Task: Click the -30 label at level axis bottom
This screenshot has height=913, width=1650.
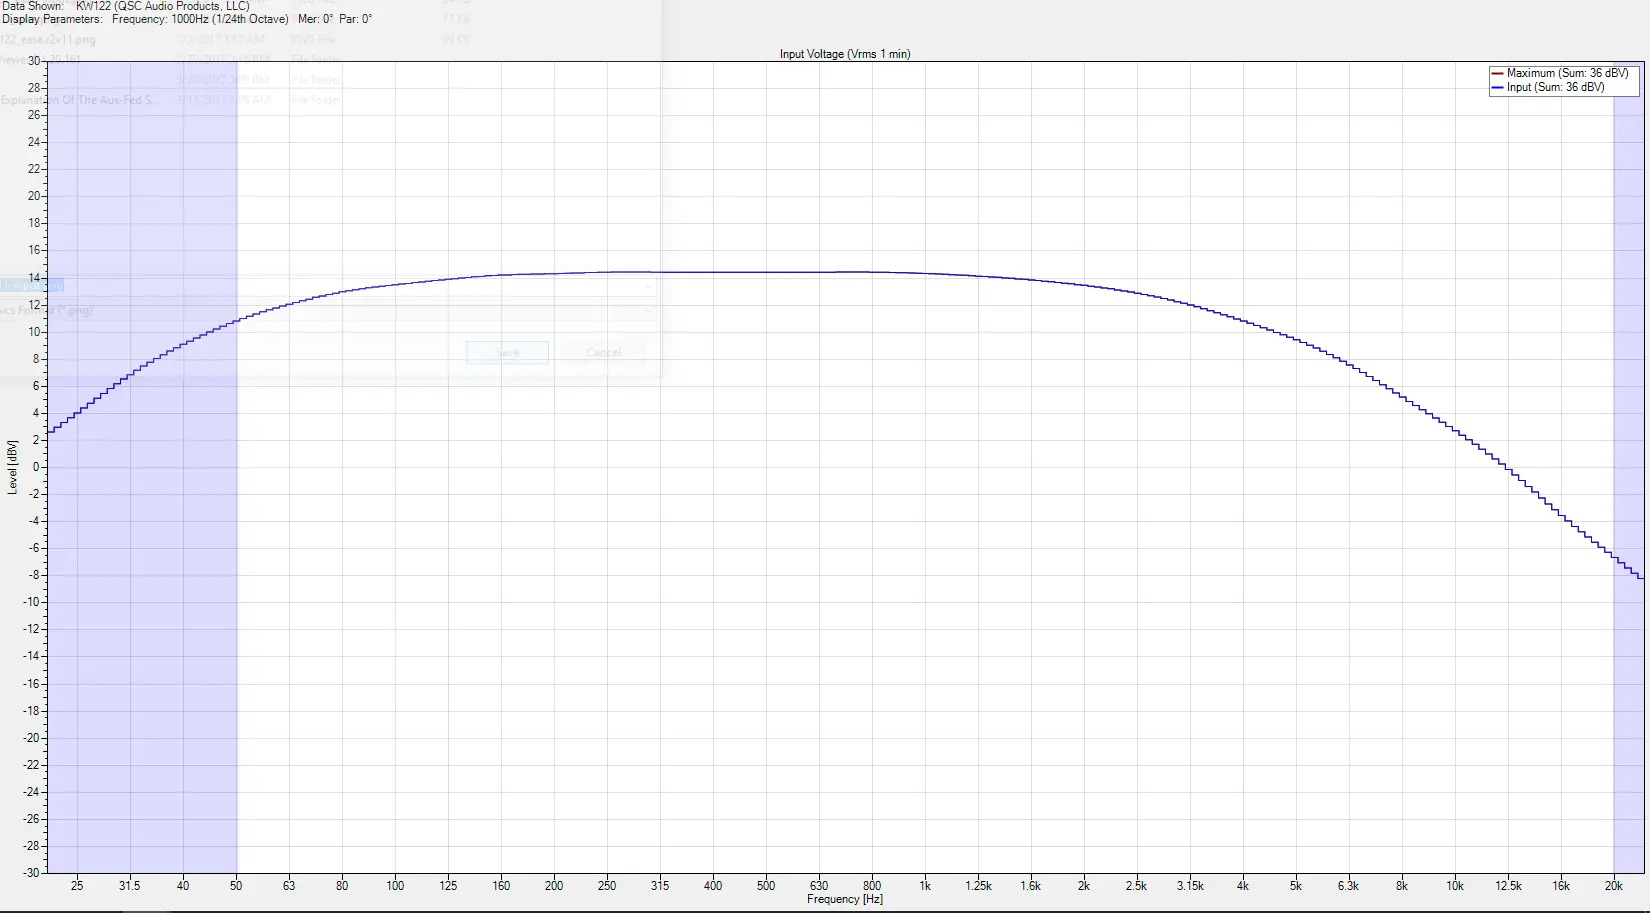Action: pyautogui.click(x=32, y=873)
